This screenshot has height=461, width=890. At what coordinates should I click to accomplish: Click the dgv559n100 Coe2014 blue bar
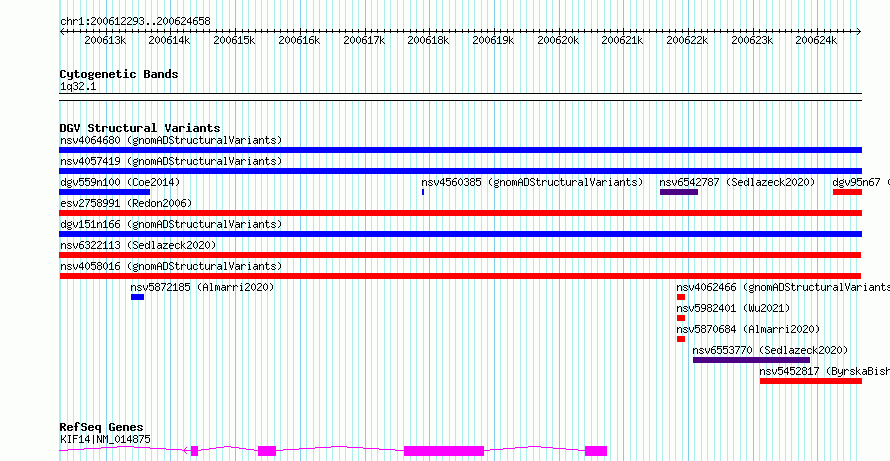click(x=104, y=192)
